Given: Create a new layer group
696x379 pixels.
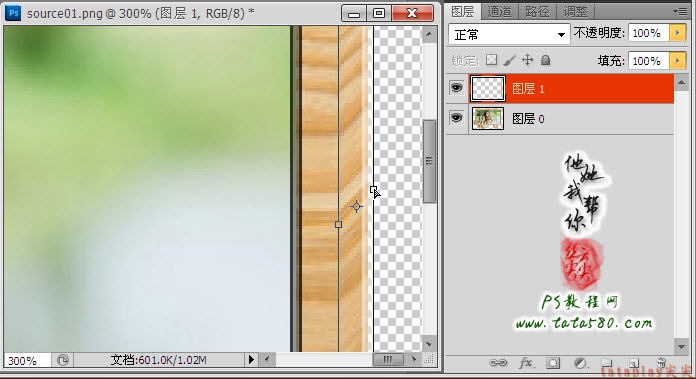Looking at the screenshot, I should tap(607, 363).
